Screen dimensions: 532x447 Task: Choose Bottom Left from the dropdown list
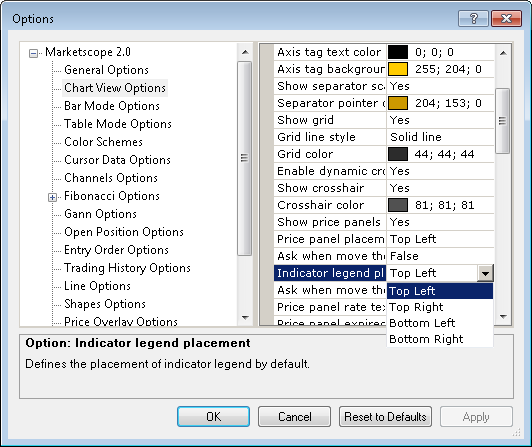point(440,323)
